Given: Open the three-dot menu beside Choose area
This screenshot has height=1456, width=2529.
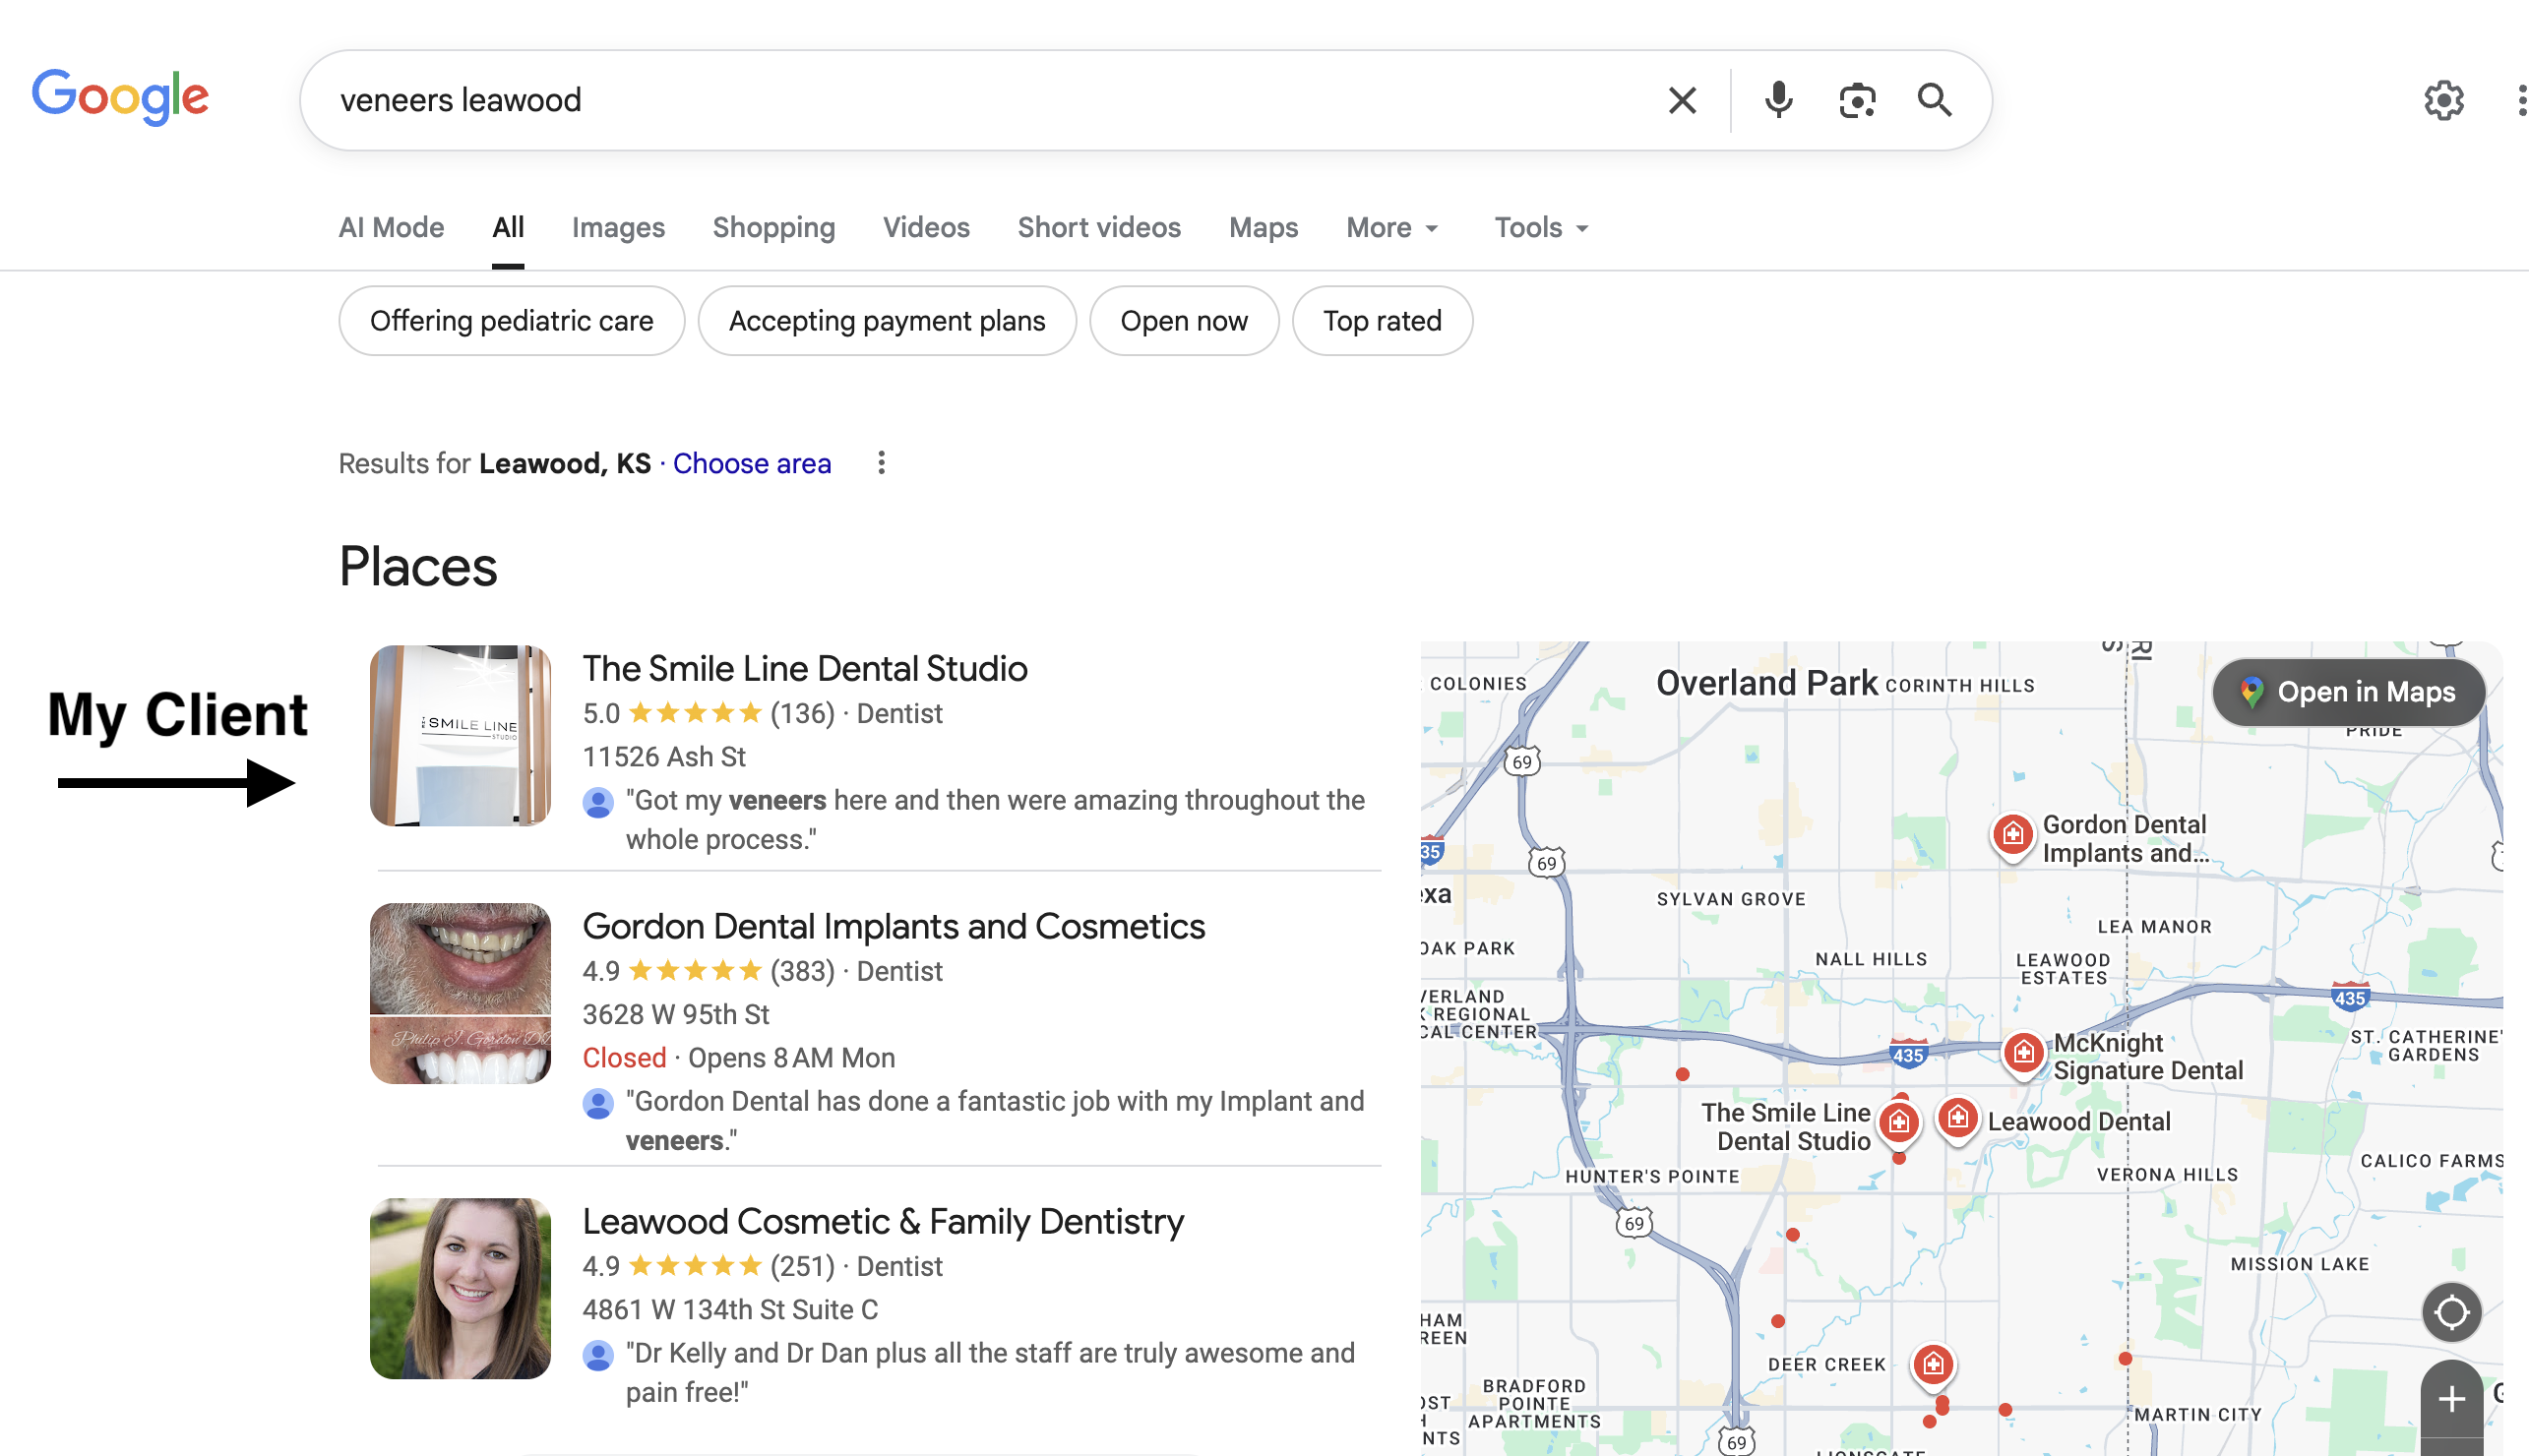Looking at the screenshot, I should click(881, 463).
